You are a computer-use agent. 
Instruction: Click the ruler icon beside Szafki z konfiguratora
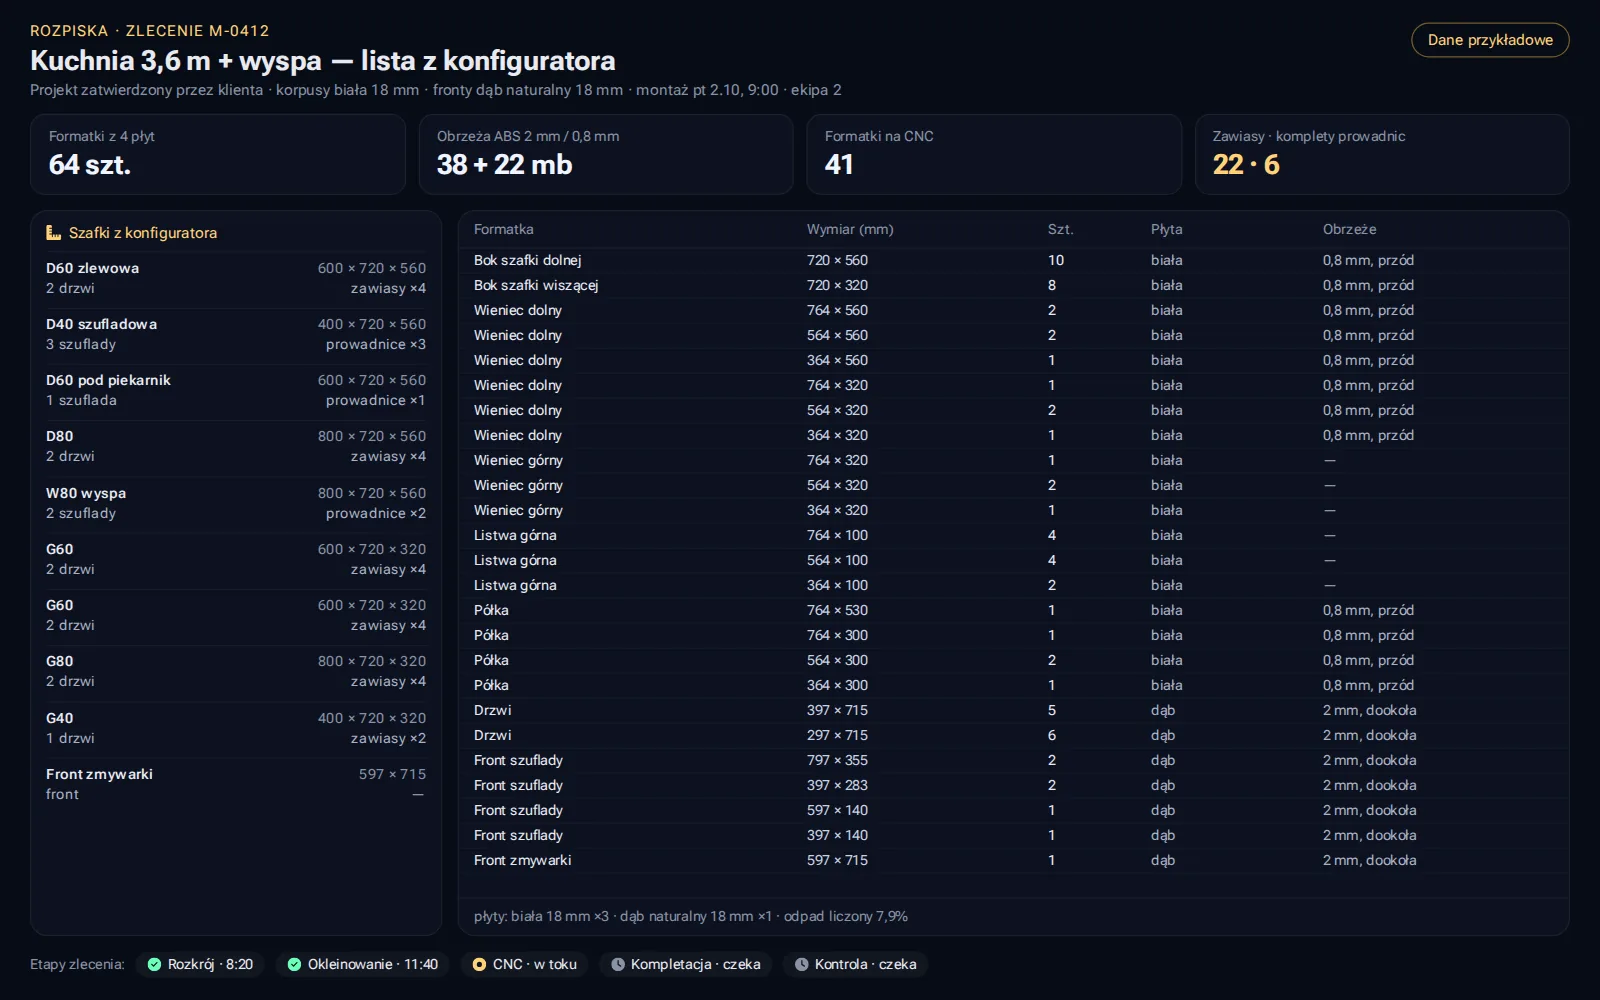click(54, 233)
